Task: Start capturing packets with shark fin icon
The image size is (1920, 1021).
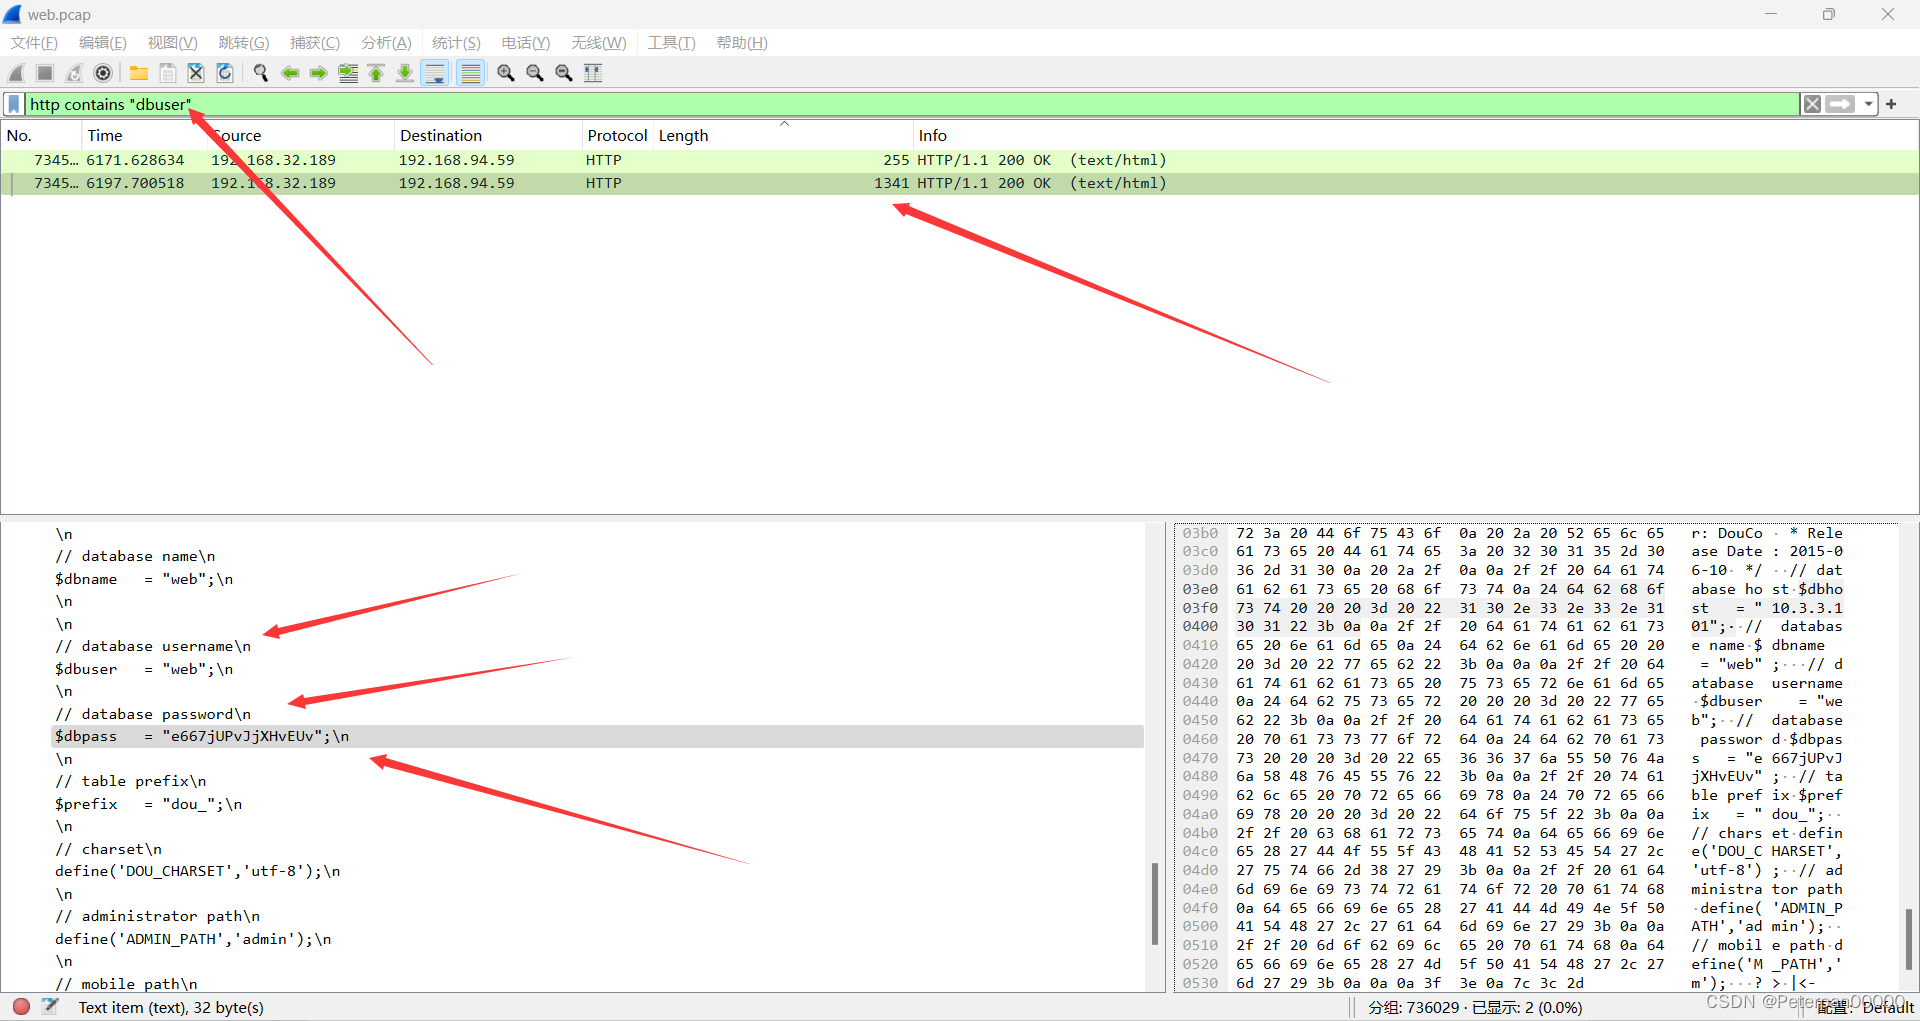Action: (16, 73)
